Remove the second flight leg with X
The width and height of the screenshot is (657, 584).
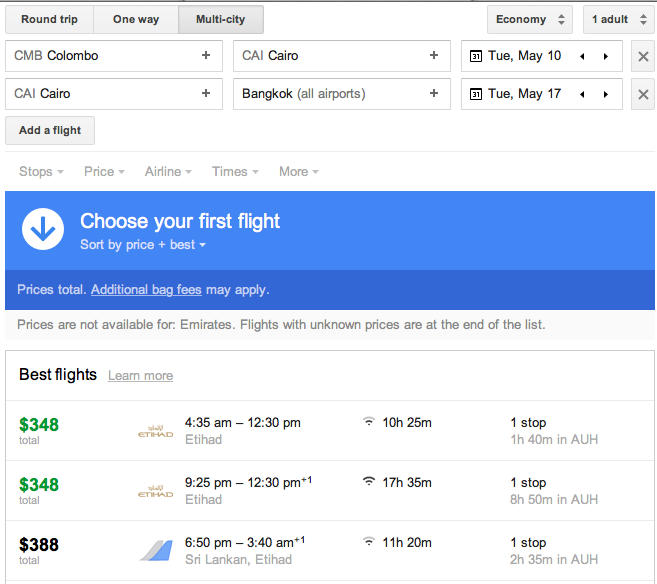pyautogui.click(x=643, y=94)
